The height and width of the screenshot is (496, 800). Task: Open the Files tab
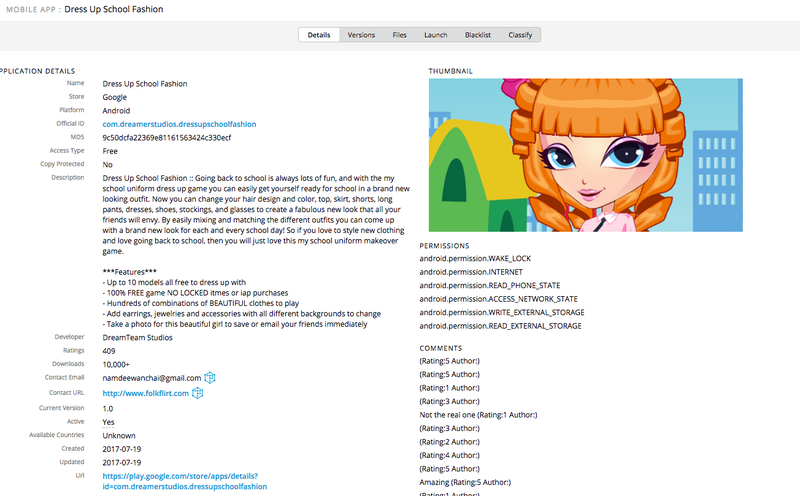pos(399,35)
